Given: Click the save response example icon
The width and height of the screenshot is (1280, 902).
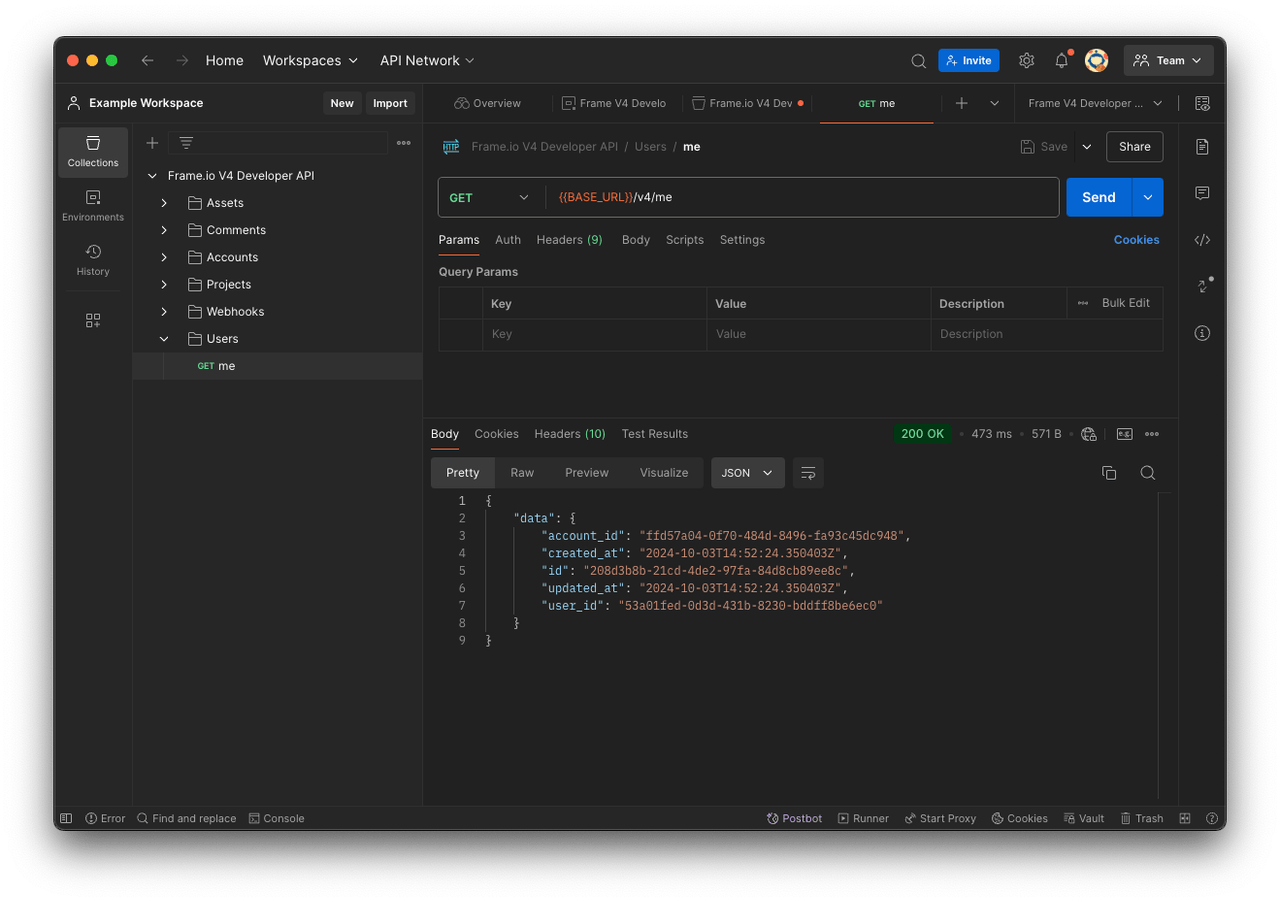Looking at the screenshot, I should click(1124, 434).
